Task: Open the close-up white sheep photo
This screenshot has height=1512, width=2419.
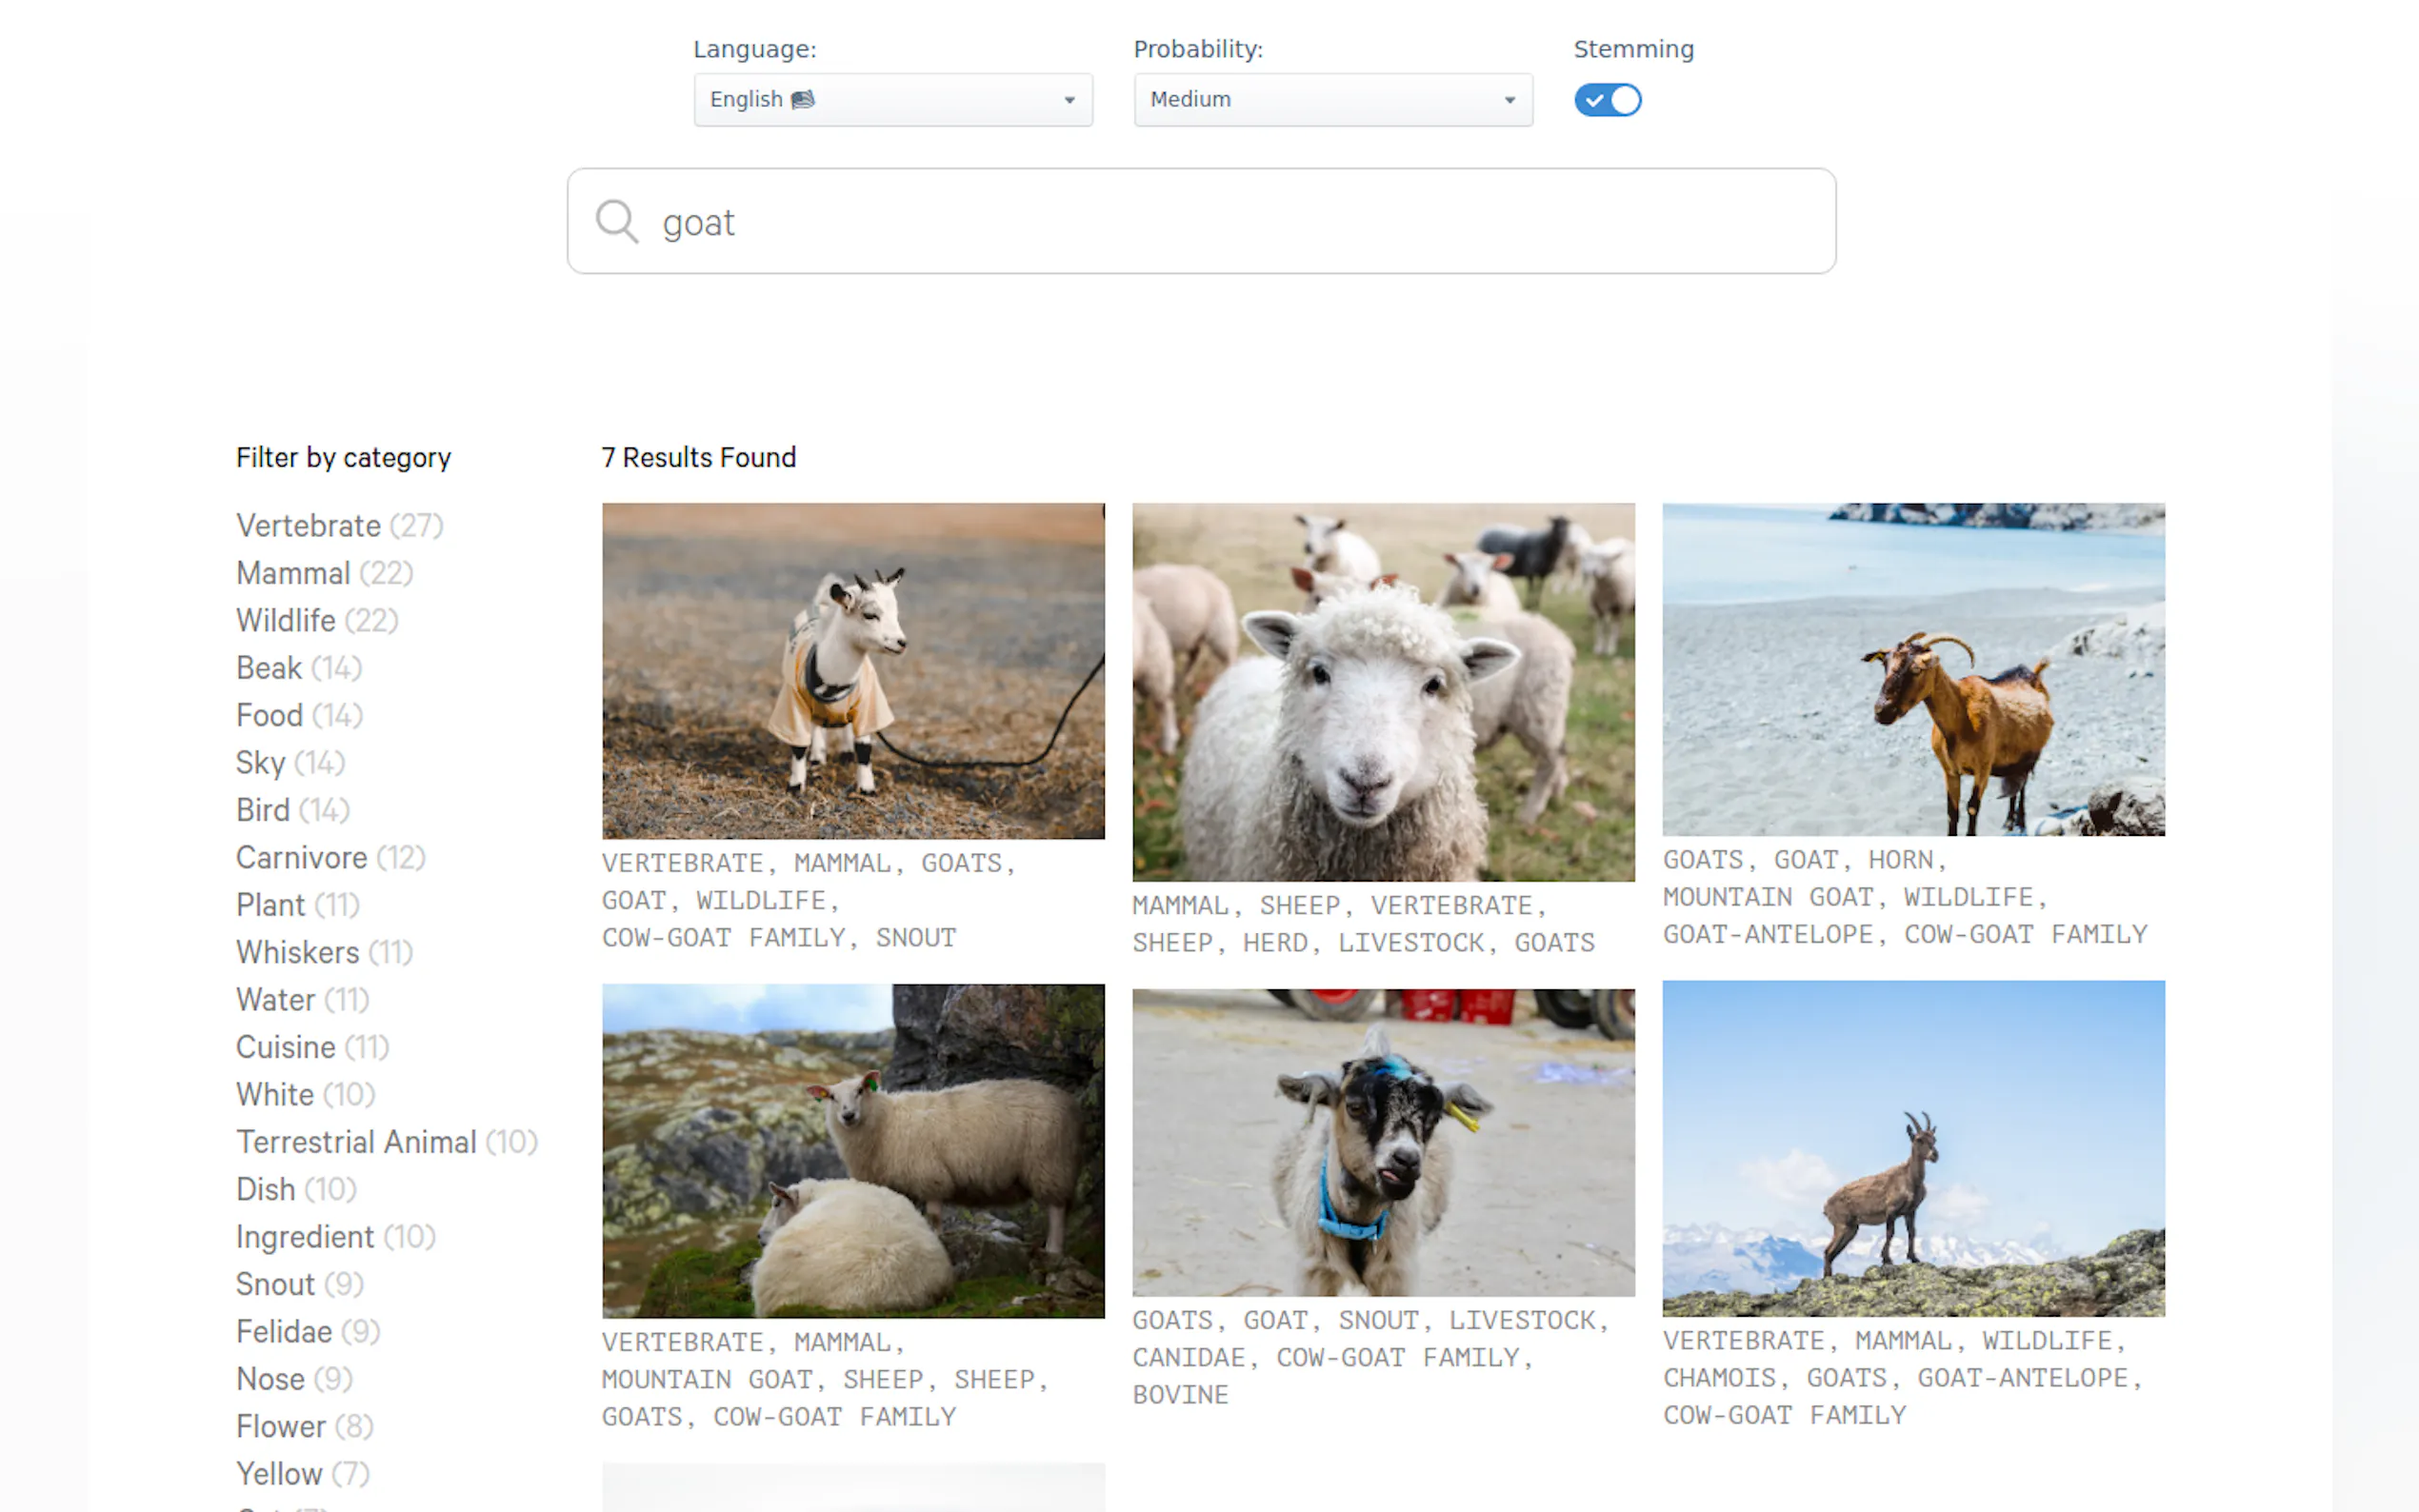Action: click(1383, 691)
